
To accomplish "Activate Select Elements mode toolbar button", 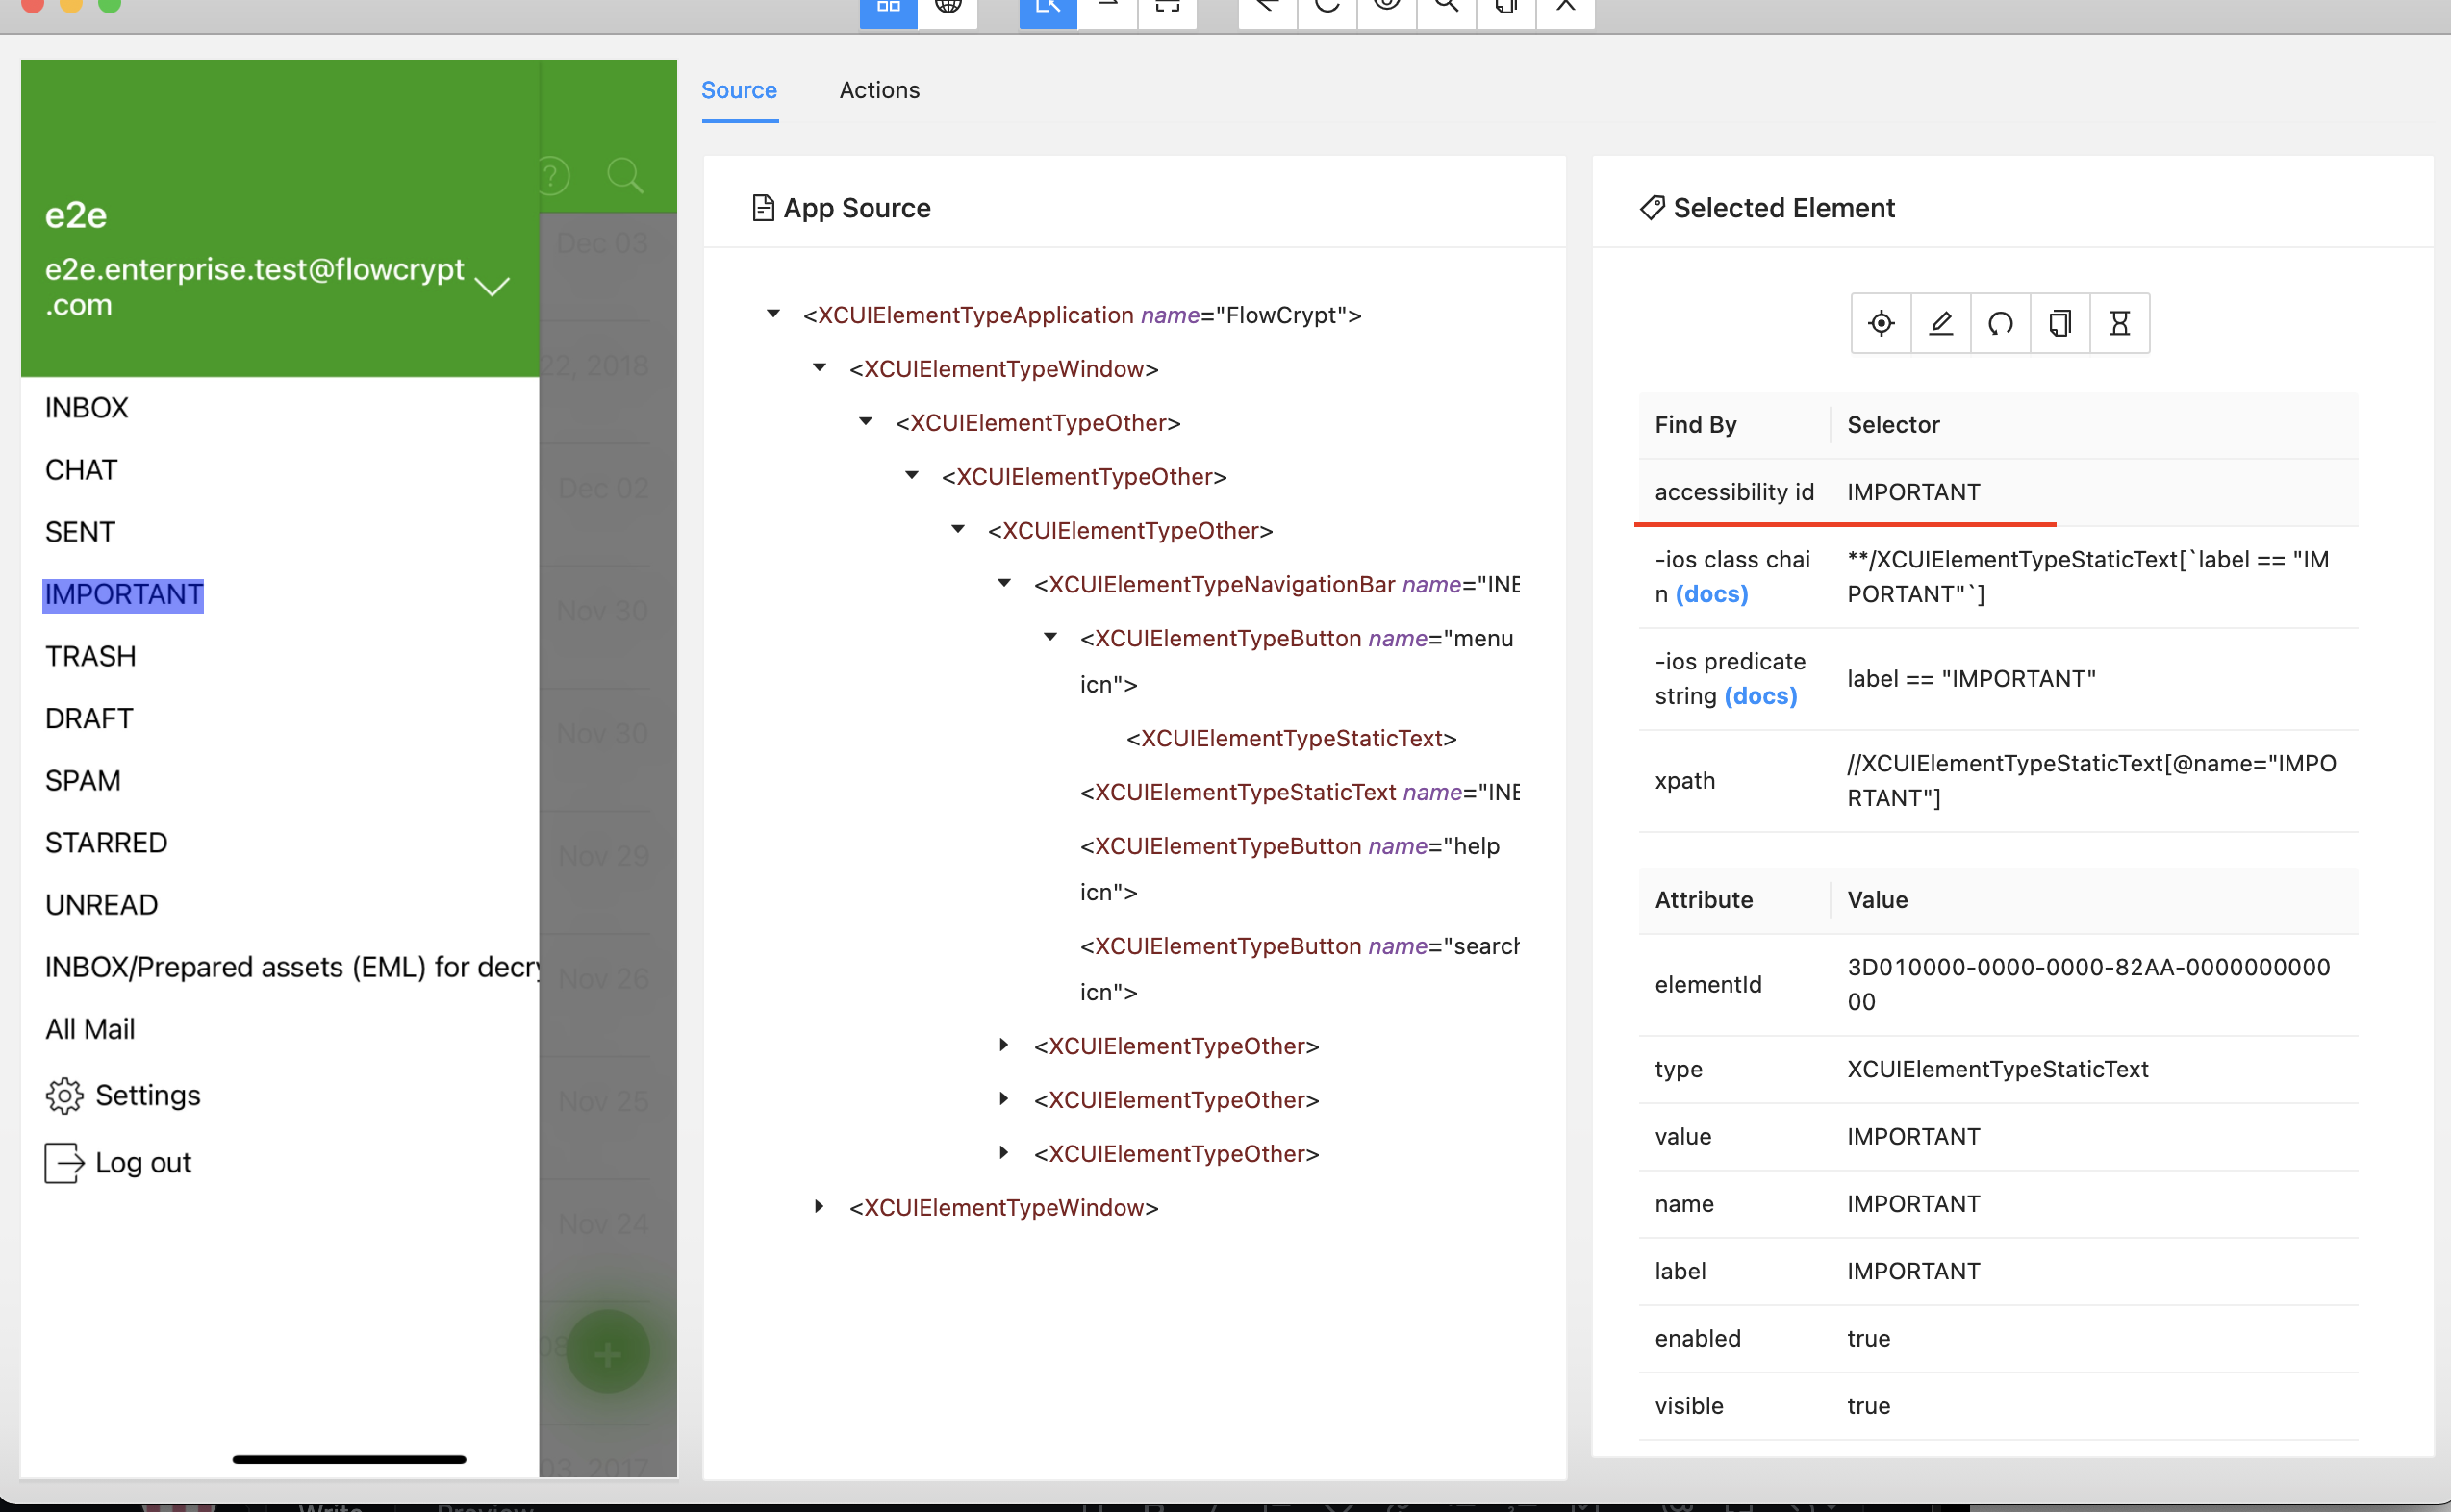I will click(1047, 8).
